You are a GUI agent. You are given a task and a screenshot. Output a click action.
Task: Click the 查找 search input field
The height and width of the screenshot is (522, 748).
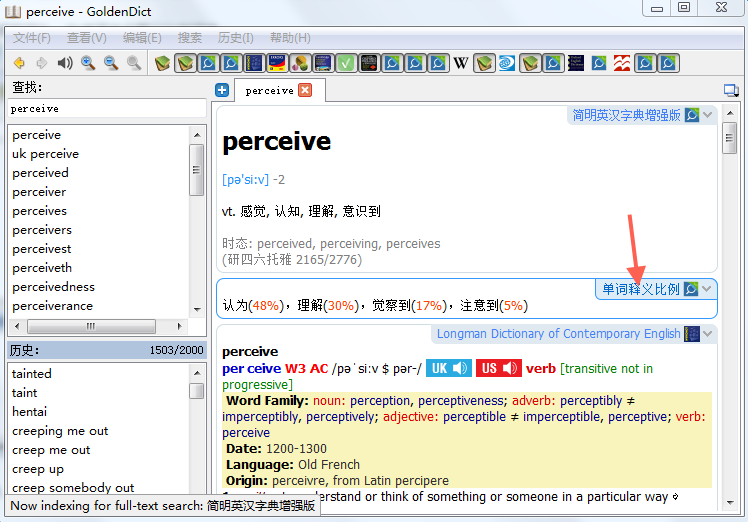click(107, 109)
